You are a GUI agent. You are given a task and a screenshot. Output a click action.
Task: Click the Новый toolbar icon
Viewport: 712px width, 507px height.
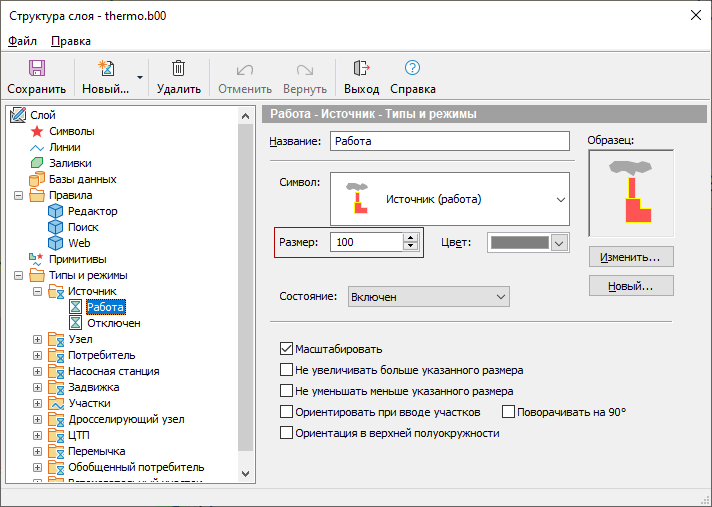pos(105,69)
